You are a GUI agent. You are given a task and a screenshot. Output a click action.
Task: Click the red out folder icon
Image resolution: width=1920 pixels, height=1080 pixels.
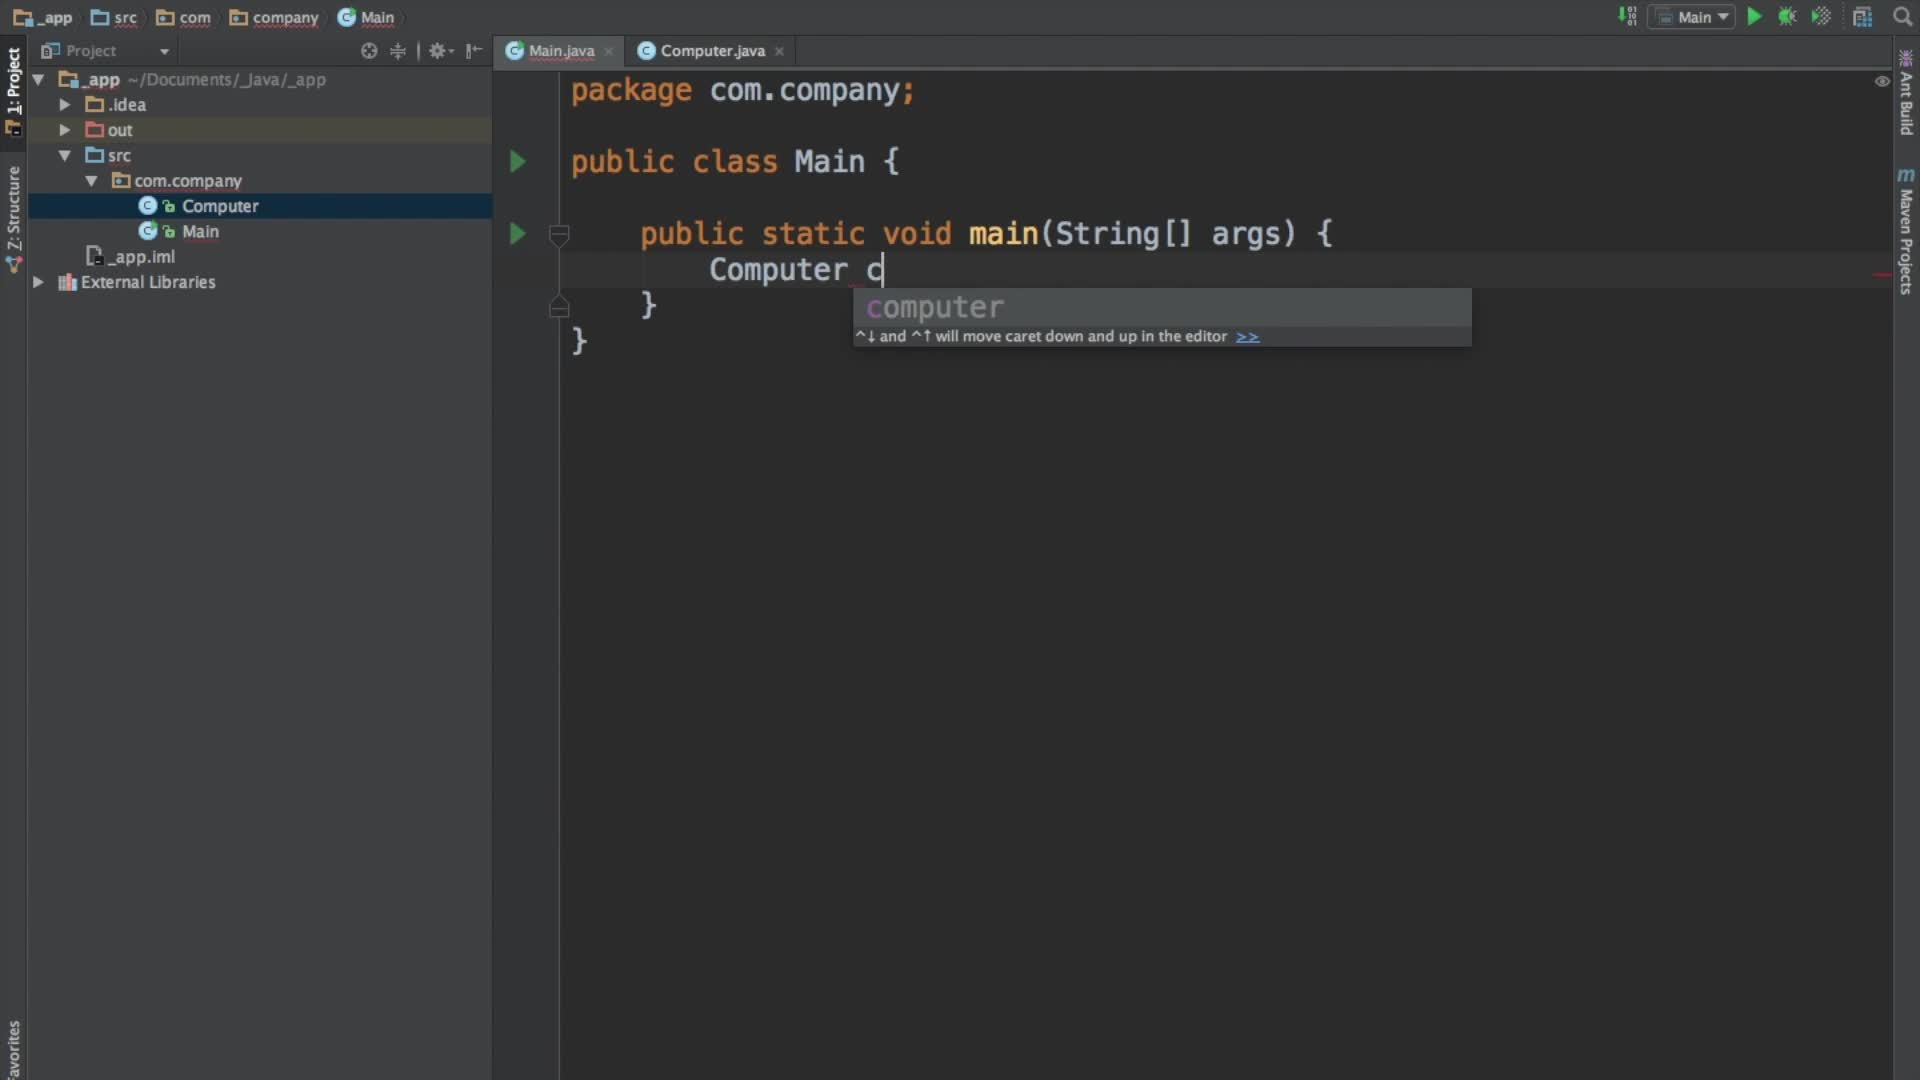click(95, 130)
